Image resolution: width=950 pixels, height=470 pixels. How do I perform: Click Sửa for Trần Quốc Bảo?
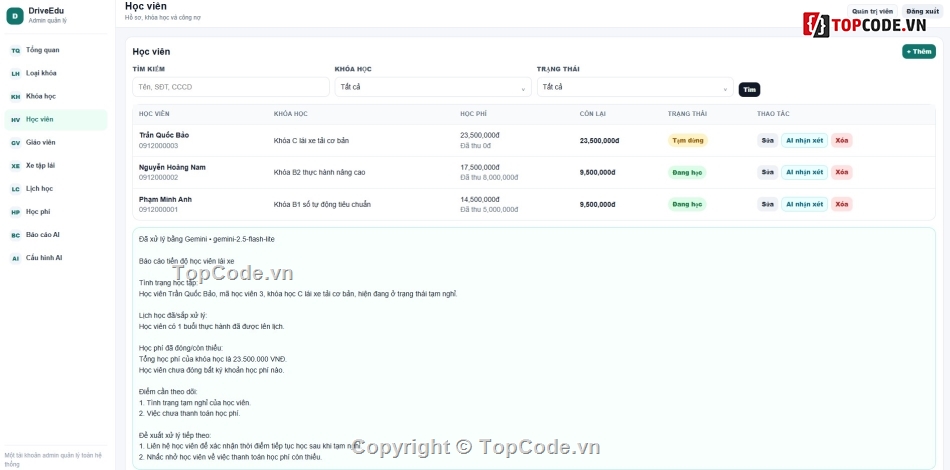tap(768, 141)
